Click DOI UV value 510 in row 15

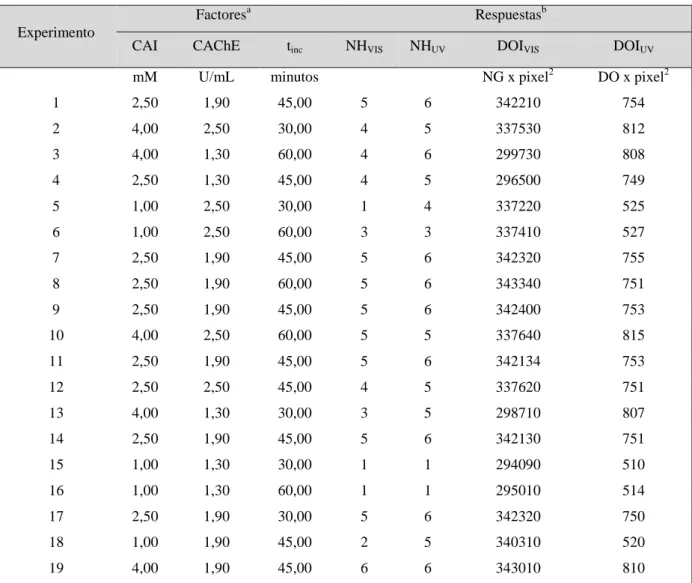pyautogui.click(x=633, y=464)
